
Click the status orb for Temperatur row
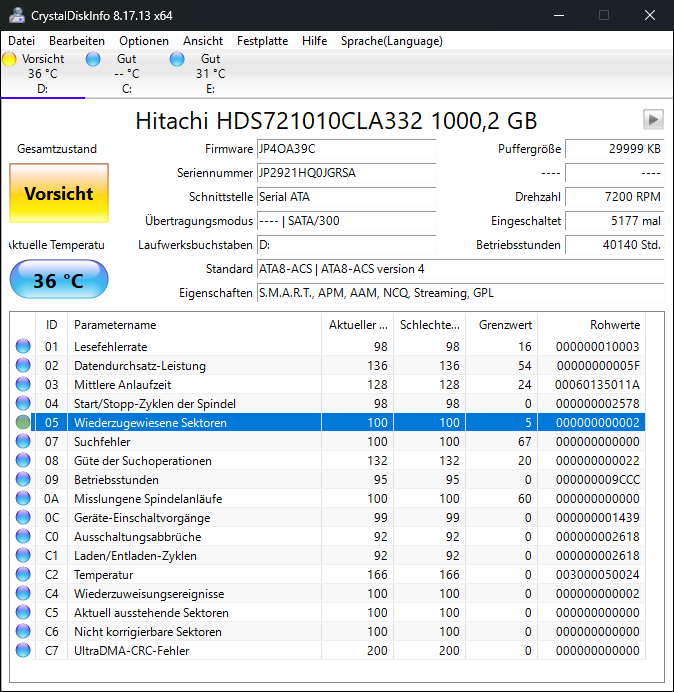(x=23, y=574)
